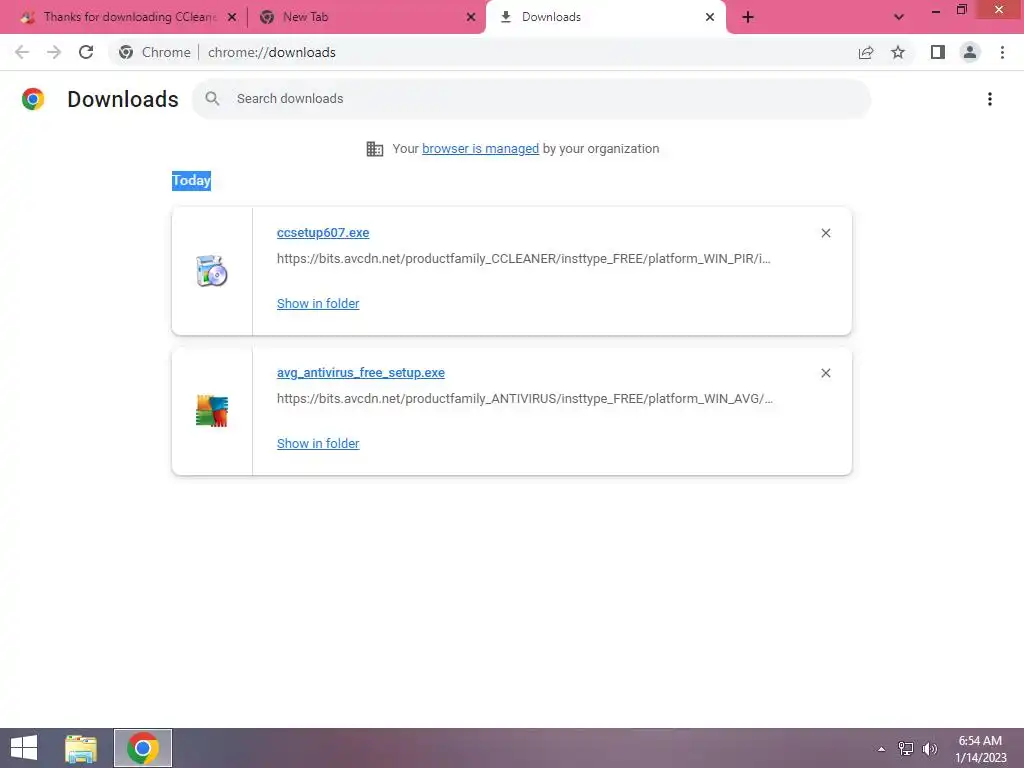Viewport: 1024px width, 768px height.
Task: Show avg_antivirus_free_setup.exe in folder
Action: click(x=318, y=443)
